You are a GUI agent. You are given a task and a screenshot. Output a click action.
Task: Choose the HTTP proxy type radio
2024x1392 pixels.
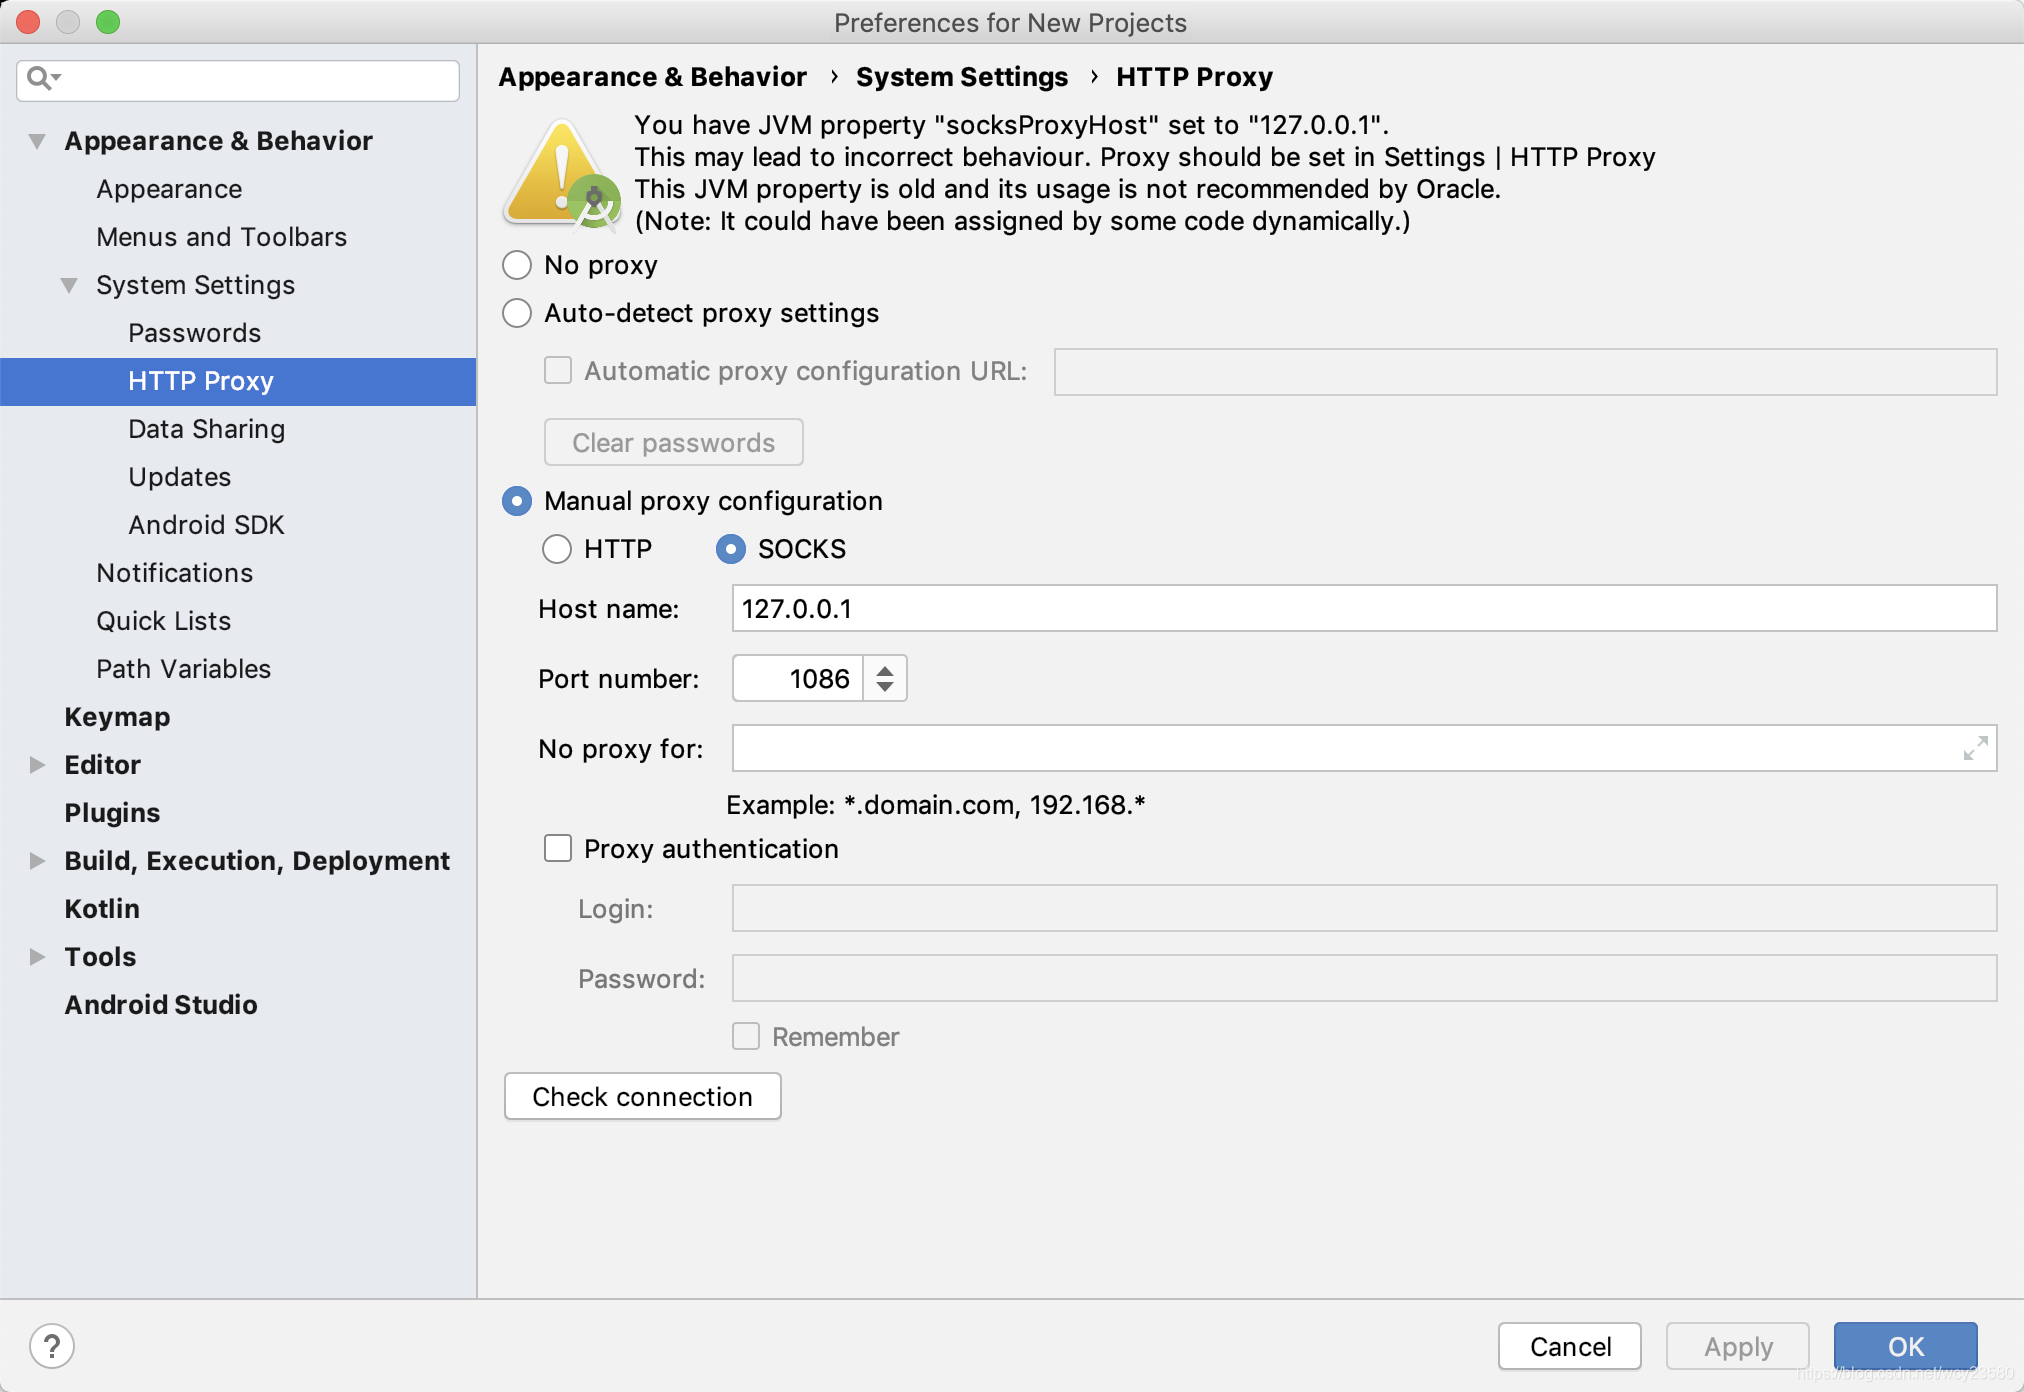tap(557, 549)
